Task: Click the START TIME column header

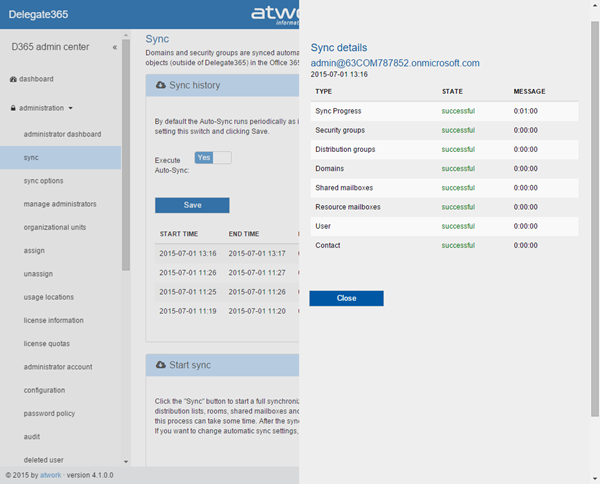Action: (179, 234)
